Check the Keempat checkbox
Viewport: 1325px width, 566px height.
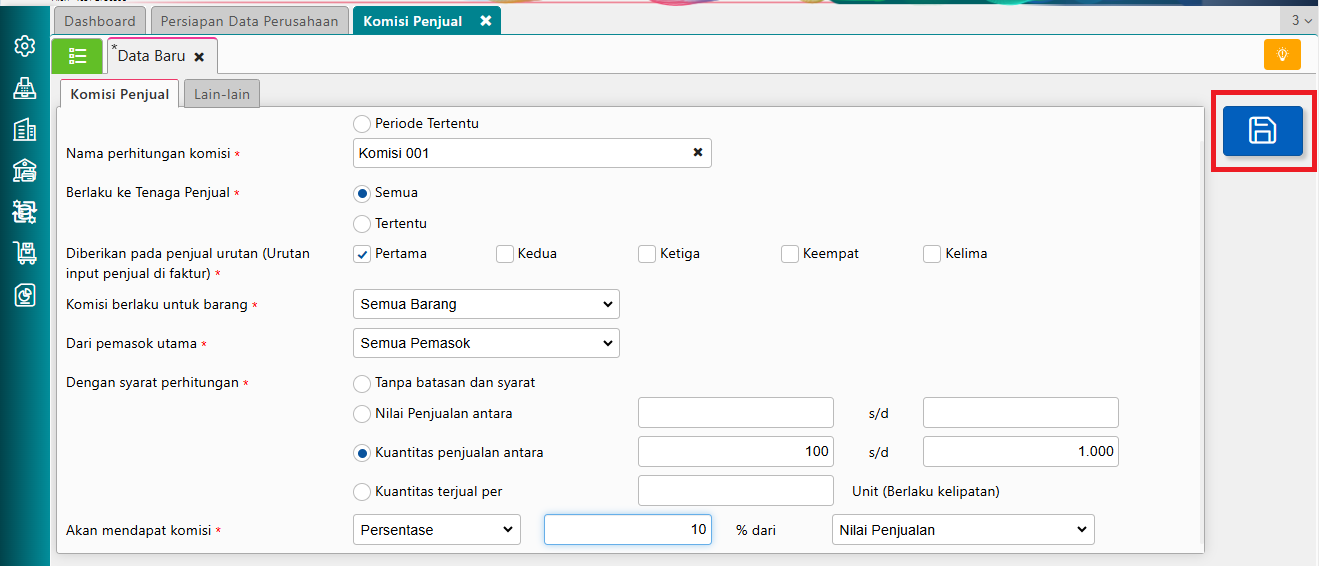(x=790, y=254)
